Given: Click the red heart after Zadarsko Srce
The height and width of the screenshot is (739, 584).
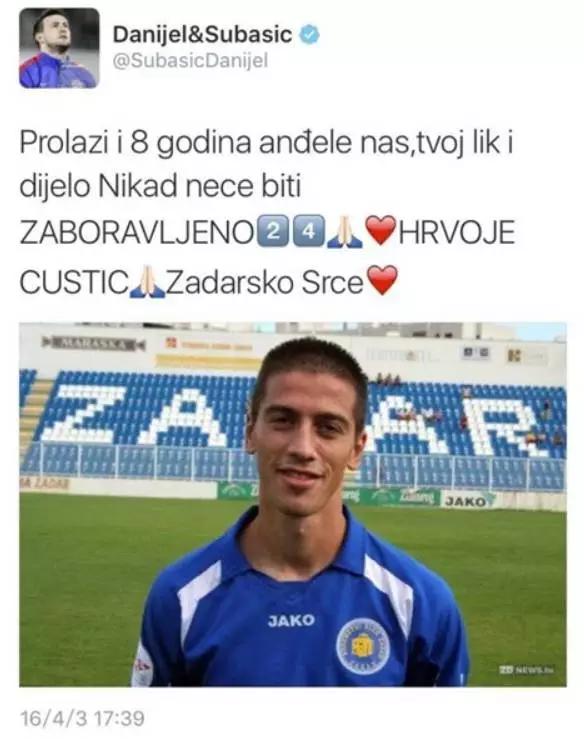Looking at the screenshot, I should point(382,280).
